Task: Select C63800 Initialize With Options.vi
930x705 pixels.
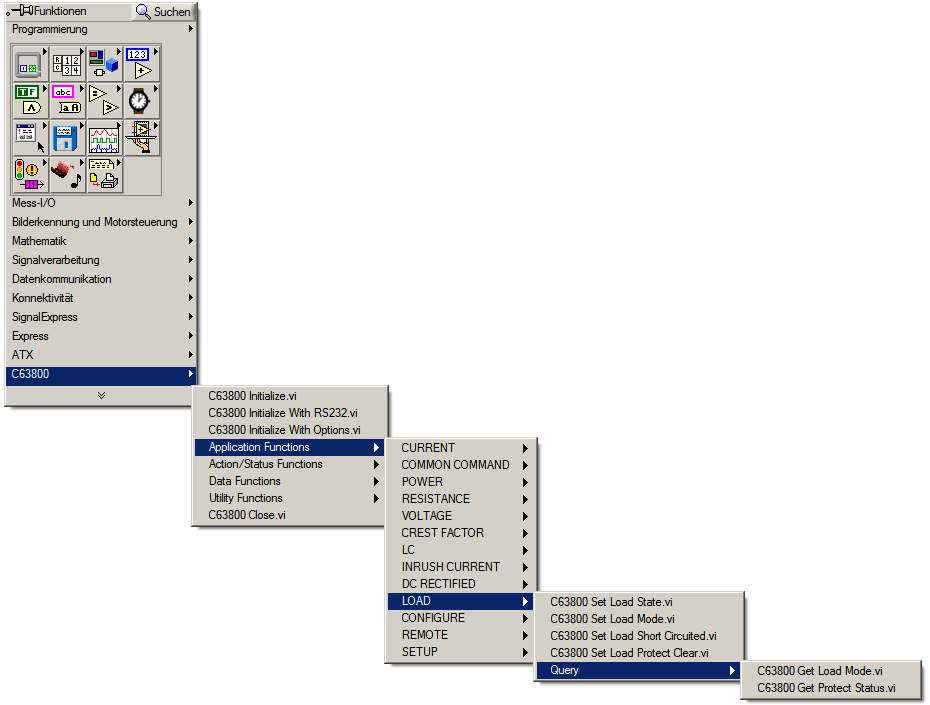Action: tap(289, 430)
